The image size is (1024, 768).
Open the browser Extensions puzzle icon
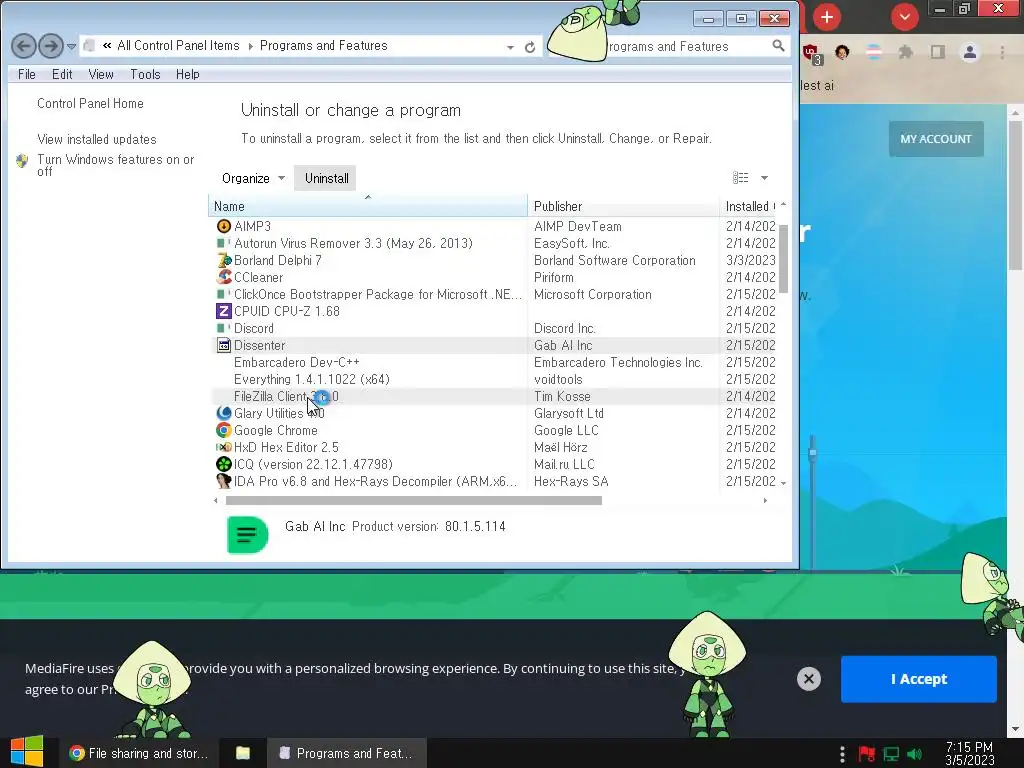[905, 52]
